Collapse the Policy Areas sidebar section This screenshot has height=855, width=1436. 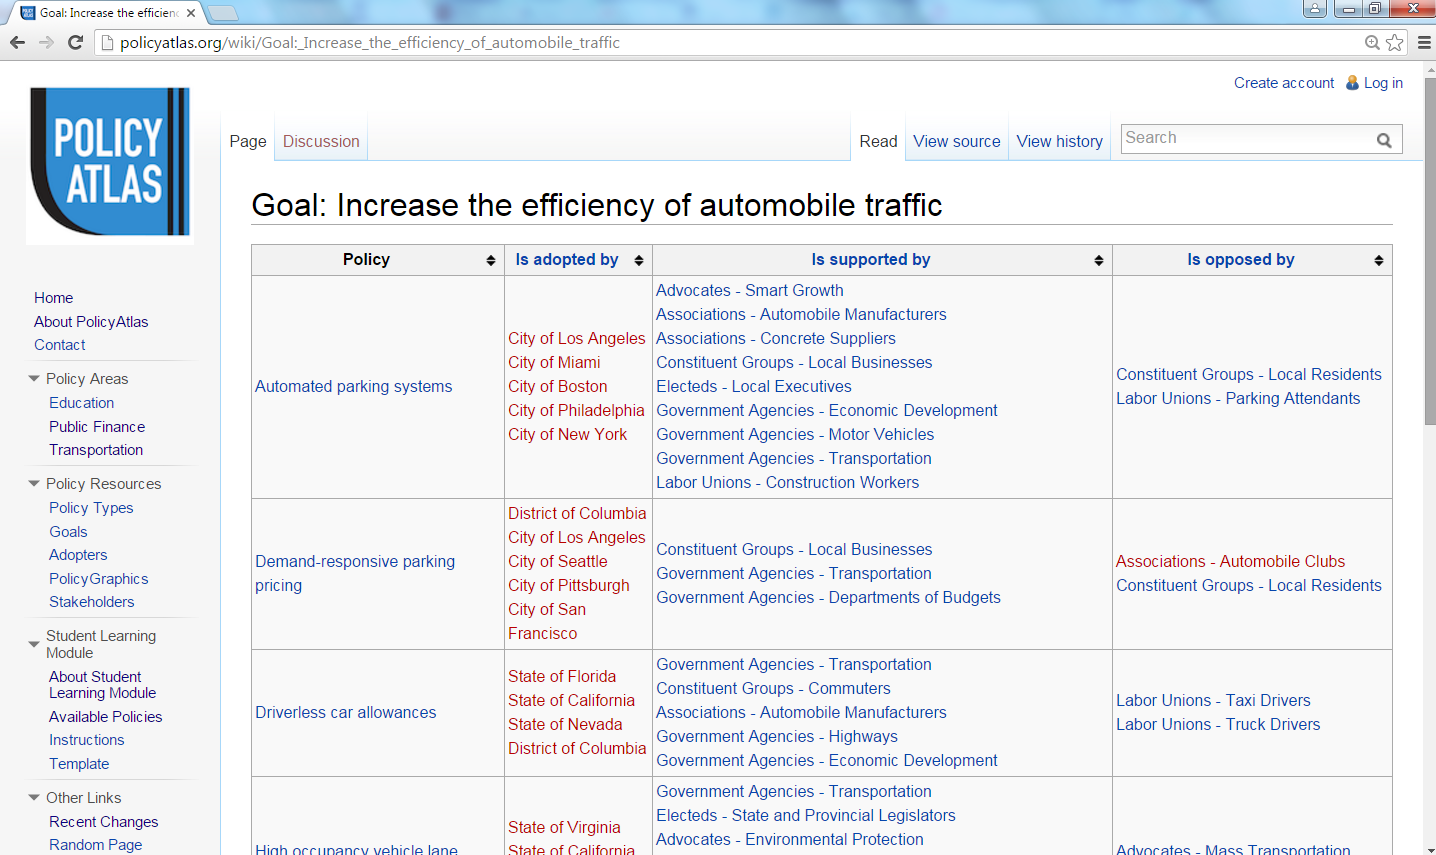34,379
